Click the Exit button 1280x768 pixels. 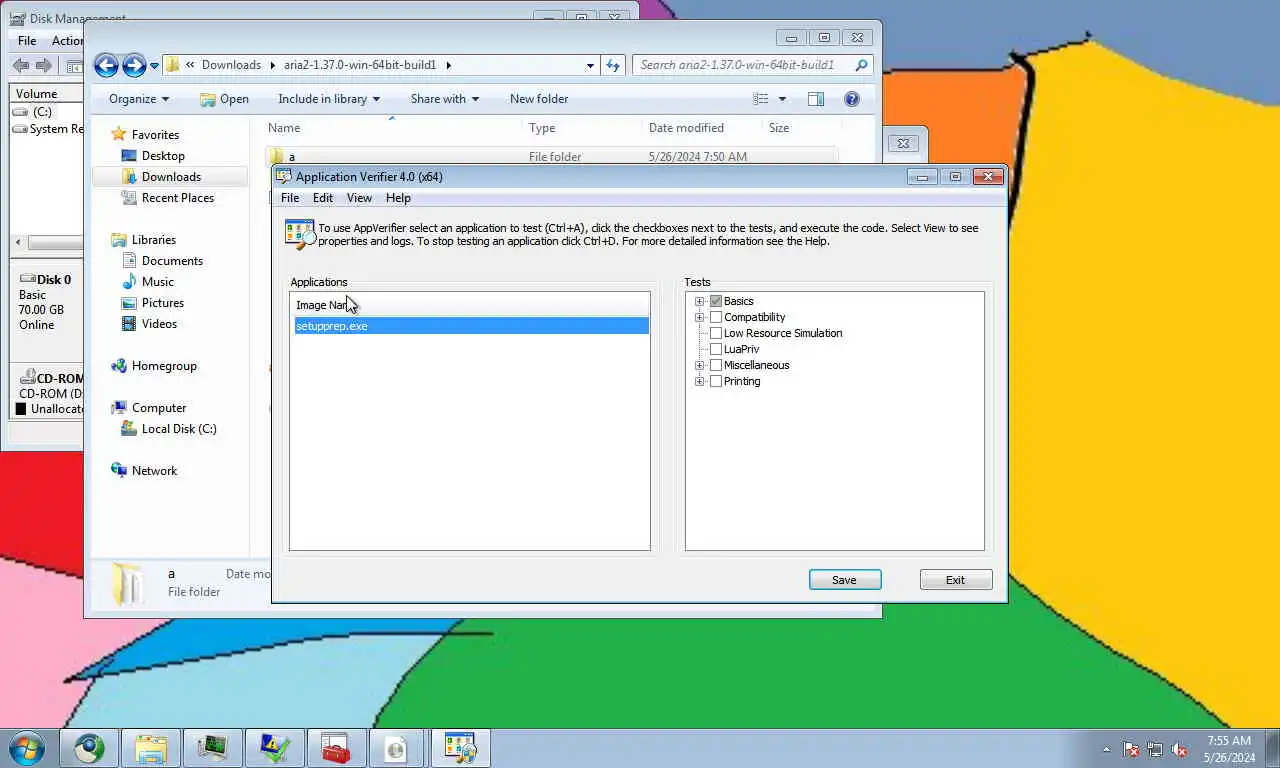tap(956, 580)
